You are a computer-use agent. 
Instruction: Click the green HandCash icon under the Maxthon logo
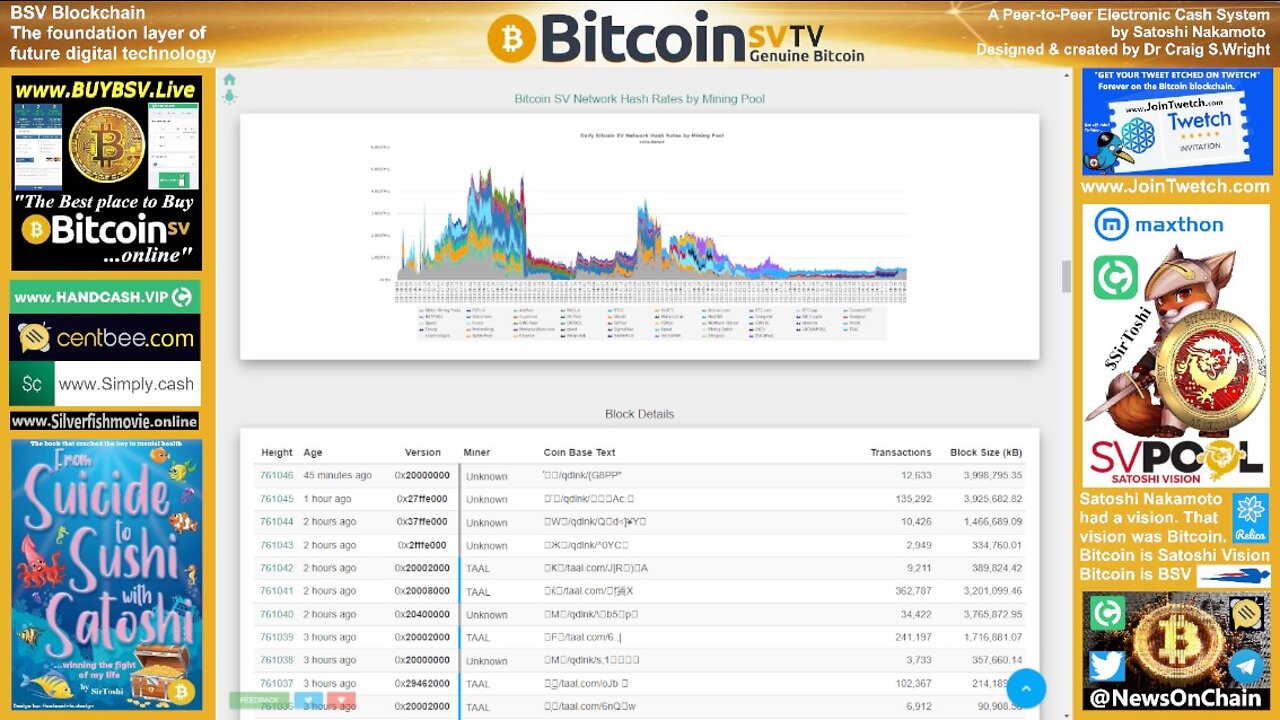[1115, 277]
